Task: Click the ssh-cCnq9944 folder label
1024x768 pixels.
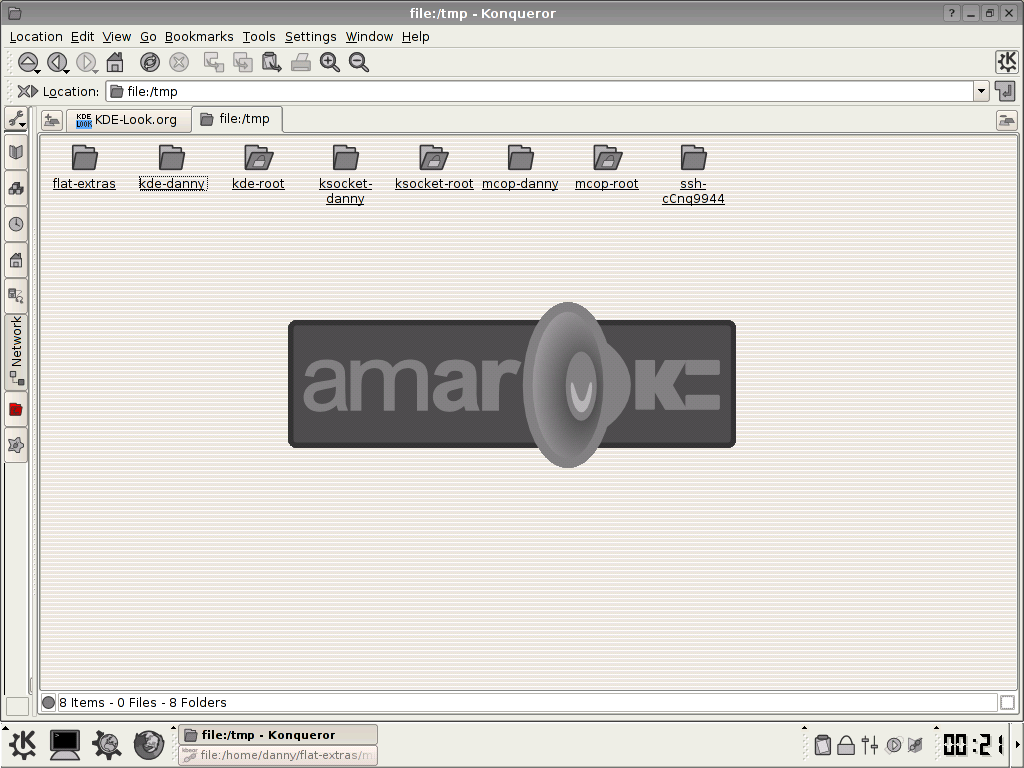Action: click(x=693, y=191)
